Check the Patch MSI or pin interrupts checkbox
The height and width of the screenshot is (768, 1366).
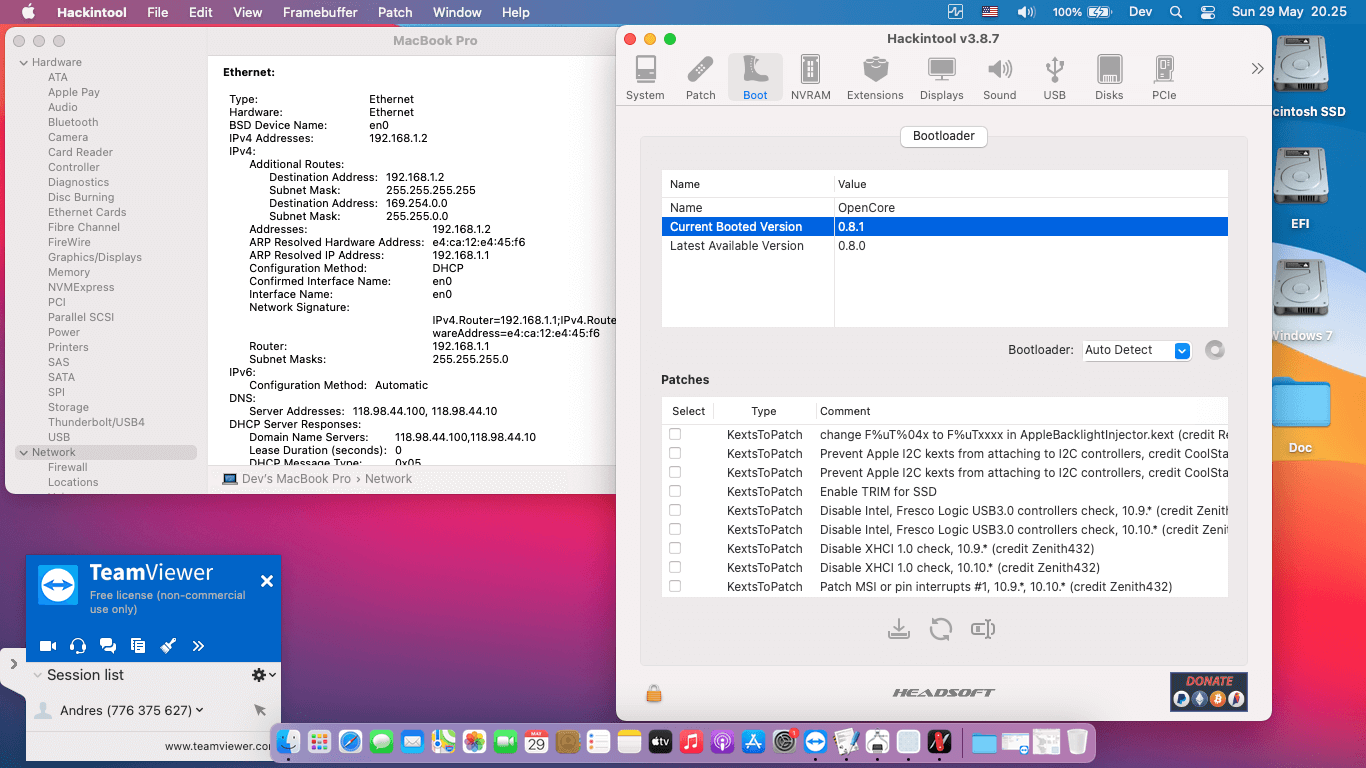(675, 586)
